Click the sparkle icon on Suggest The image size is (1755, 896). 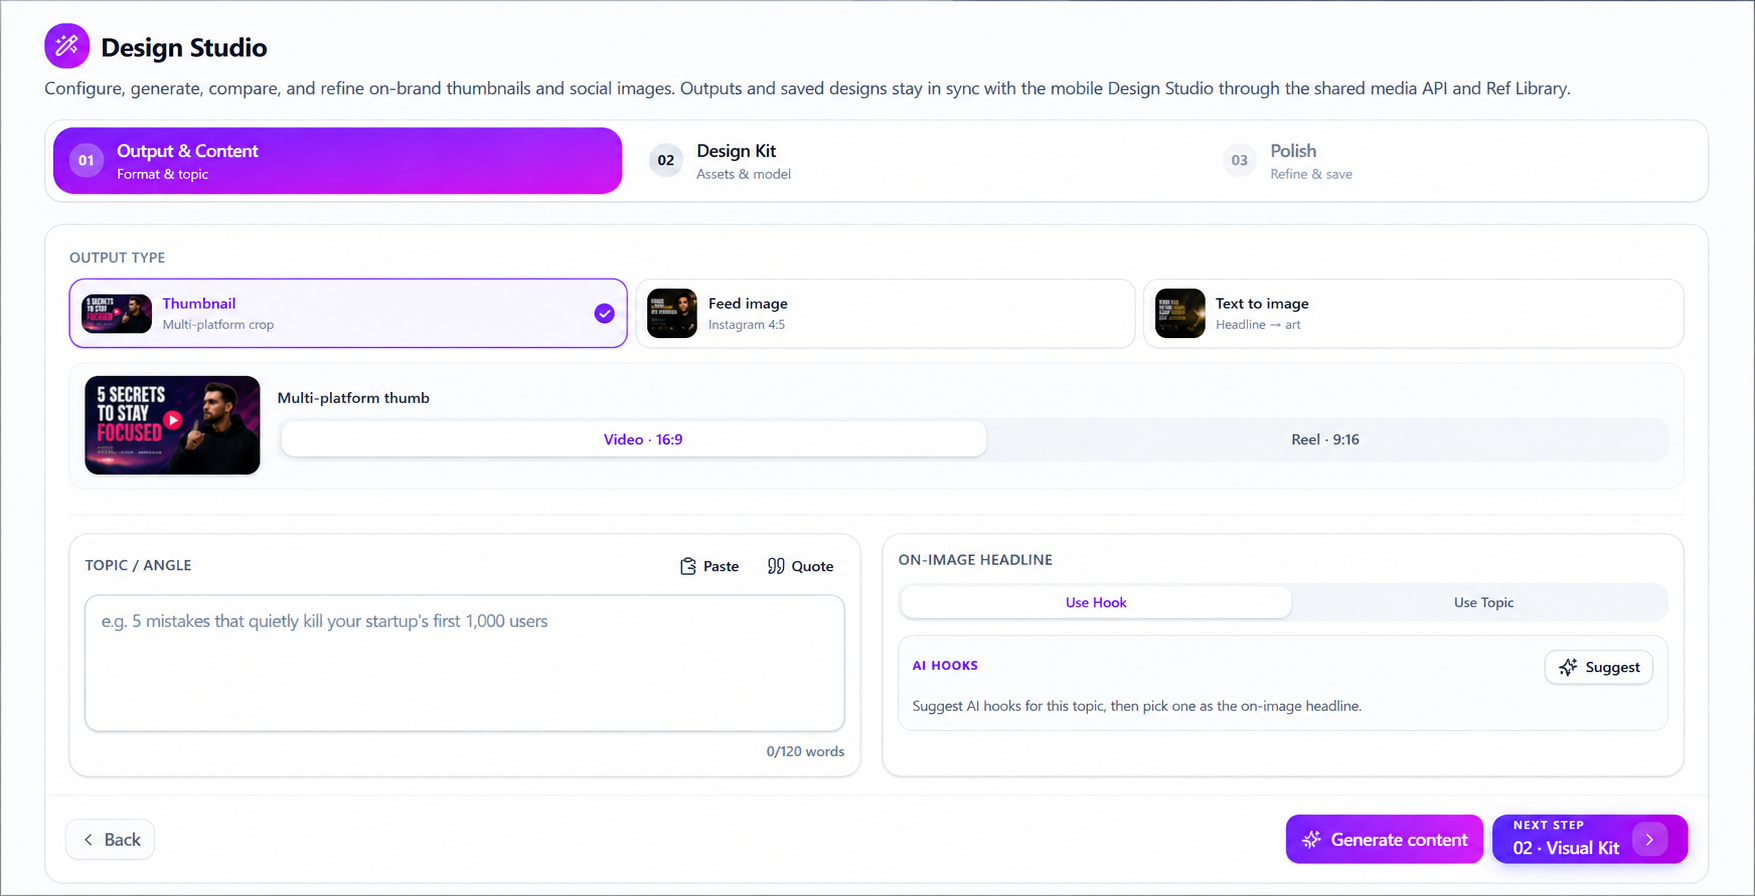coord(1568,667)
